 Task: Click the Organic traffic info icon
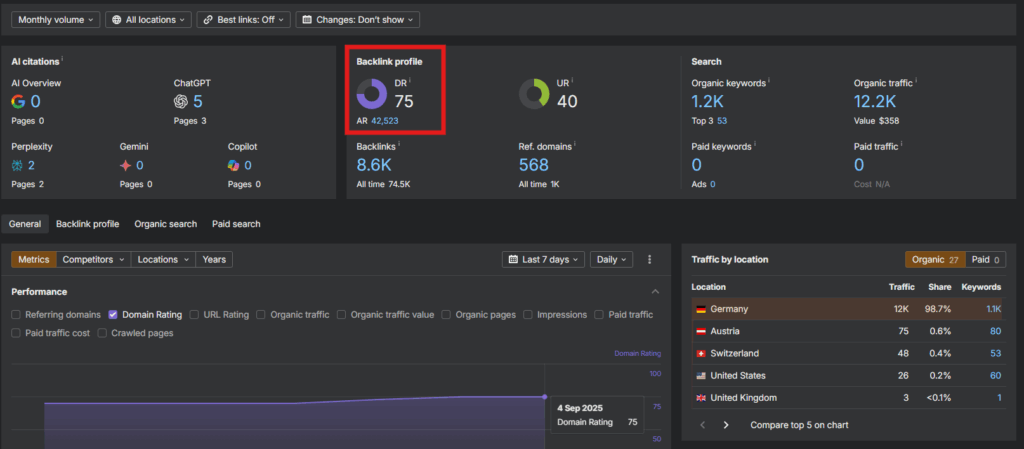point(916,82)
